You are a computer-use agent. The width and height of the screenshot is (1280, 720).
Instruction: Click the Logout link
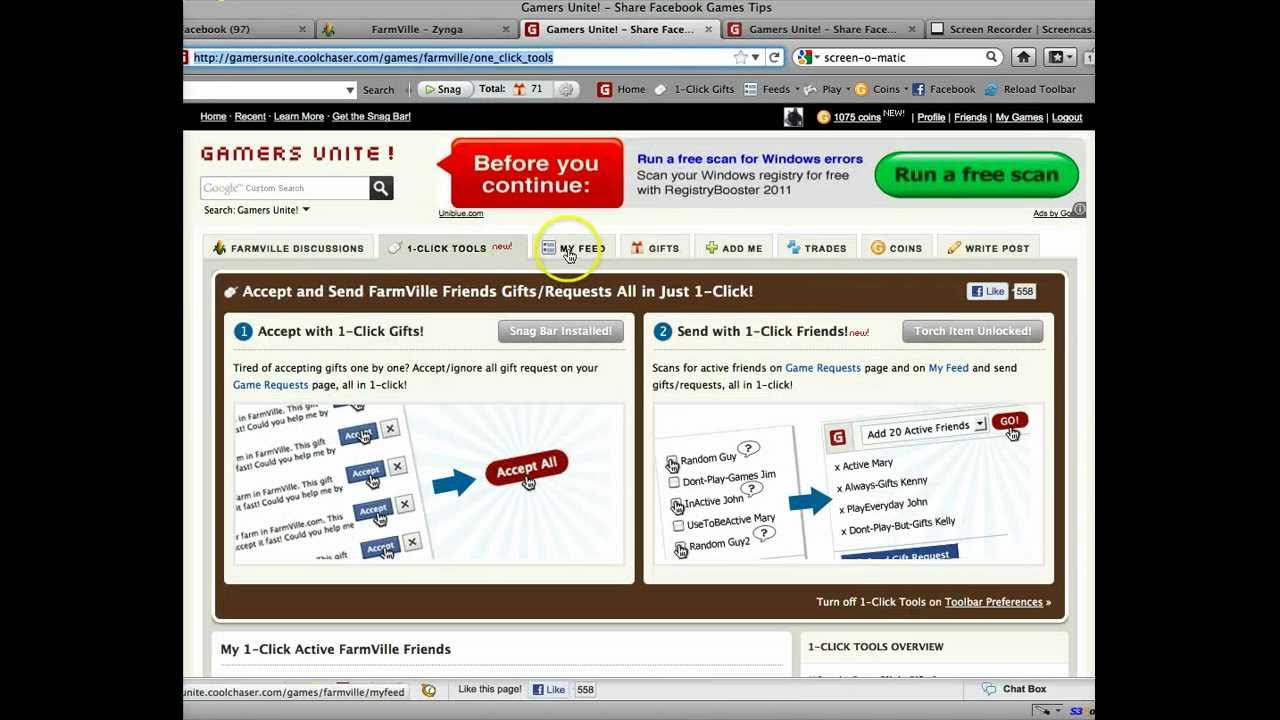pos(1067,118)
